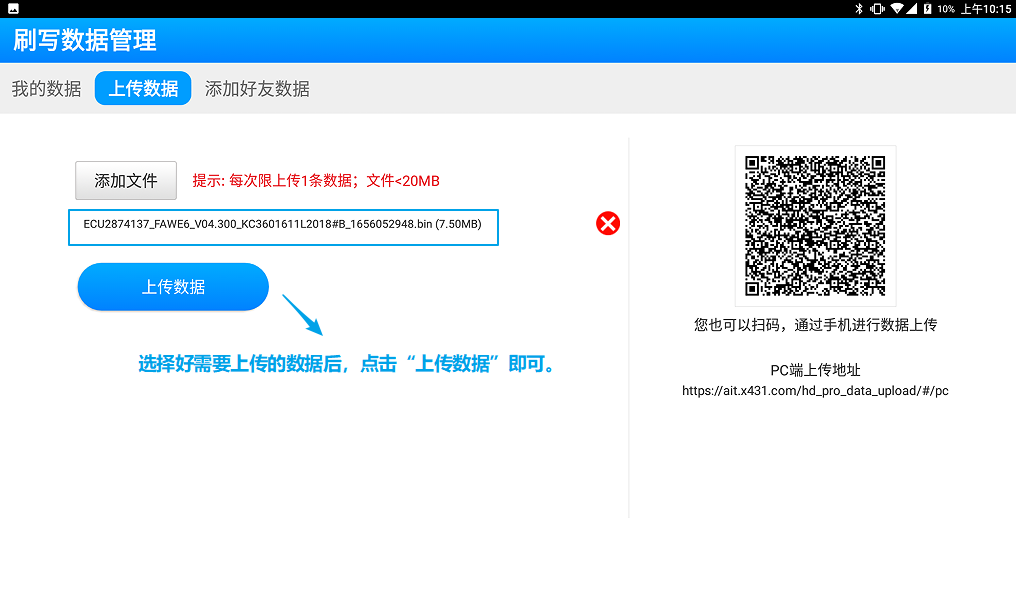Click the 添加文件 button
Screen dimensions: 1016x597
(126, 180)
